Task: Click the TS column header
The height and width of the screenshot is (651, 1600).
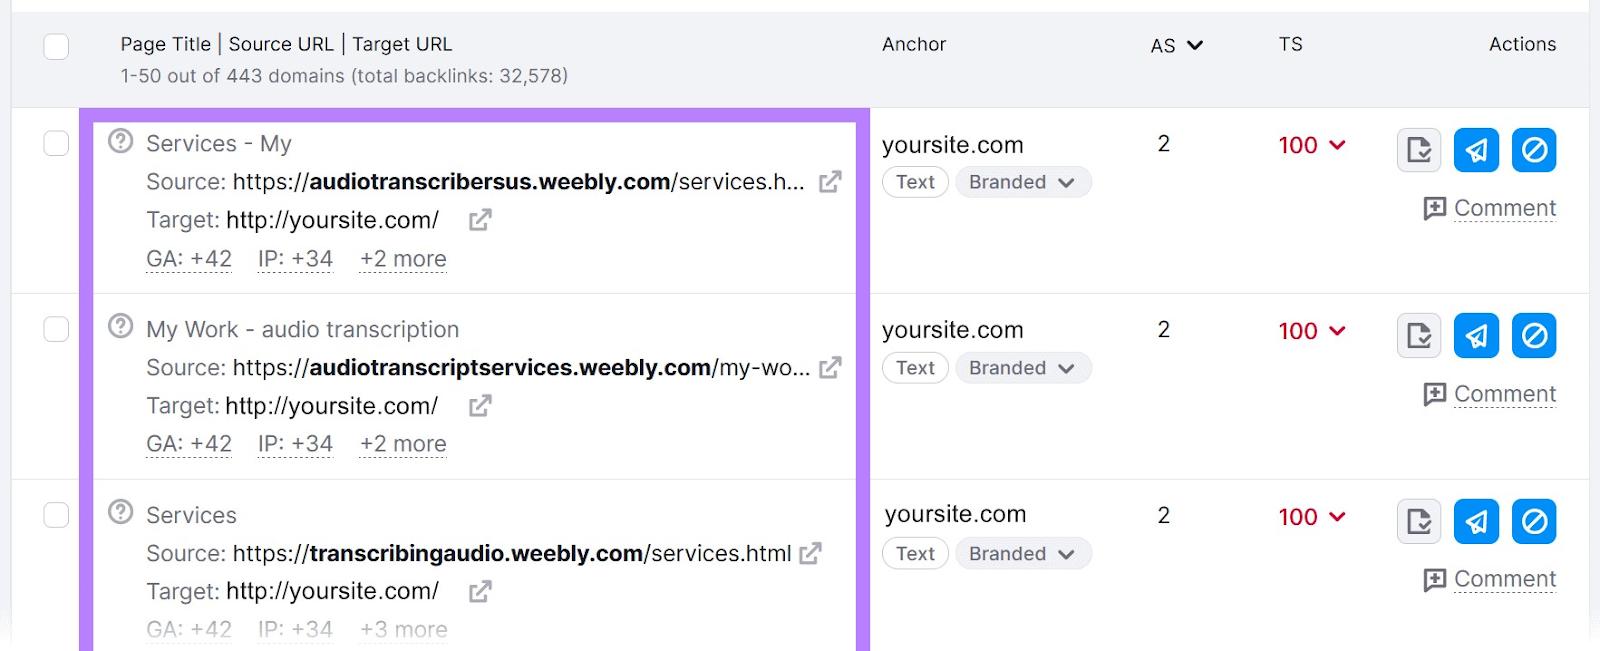Action: (x=1290, y=44)
